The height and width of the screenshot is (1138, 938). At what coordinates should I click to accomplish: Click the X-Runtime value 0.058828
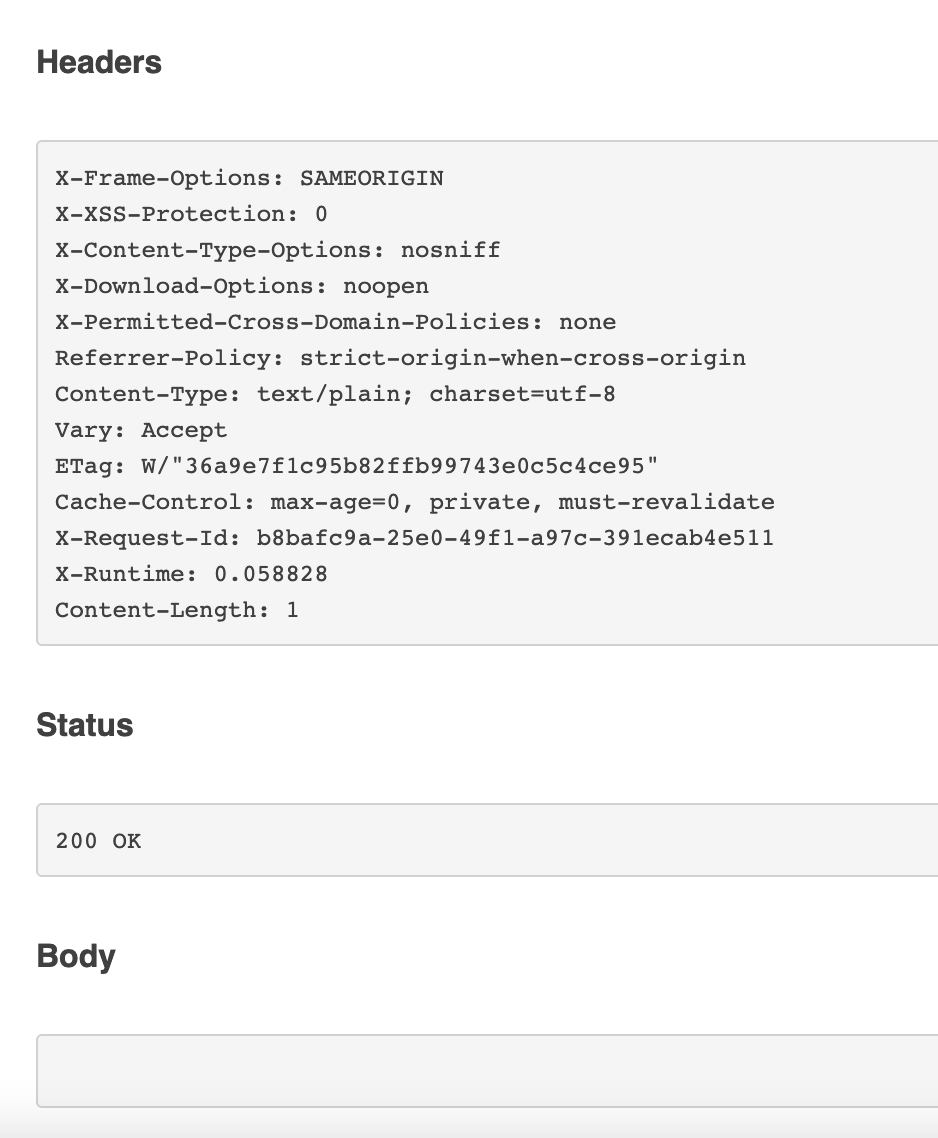pos(271,574)
